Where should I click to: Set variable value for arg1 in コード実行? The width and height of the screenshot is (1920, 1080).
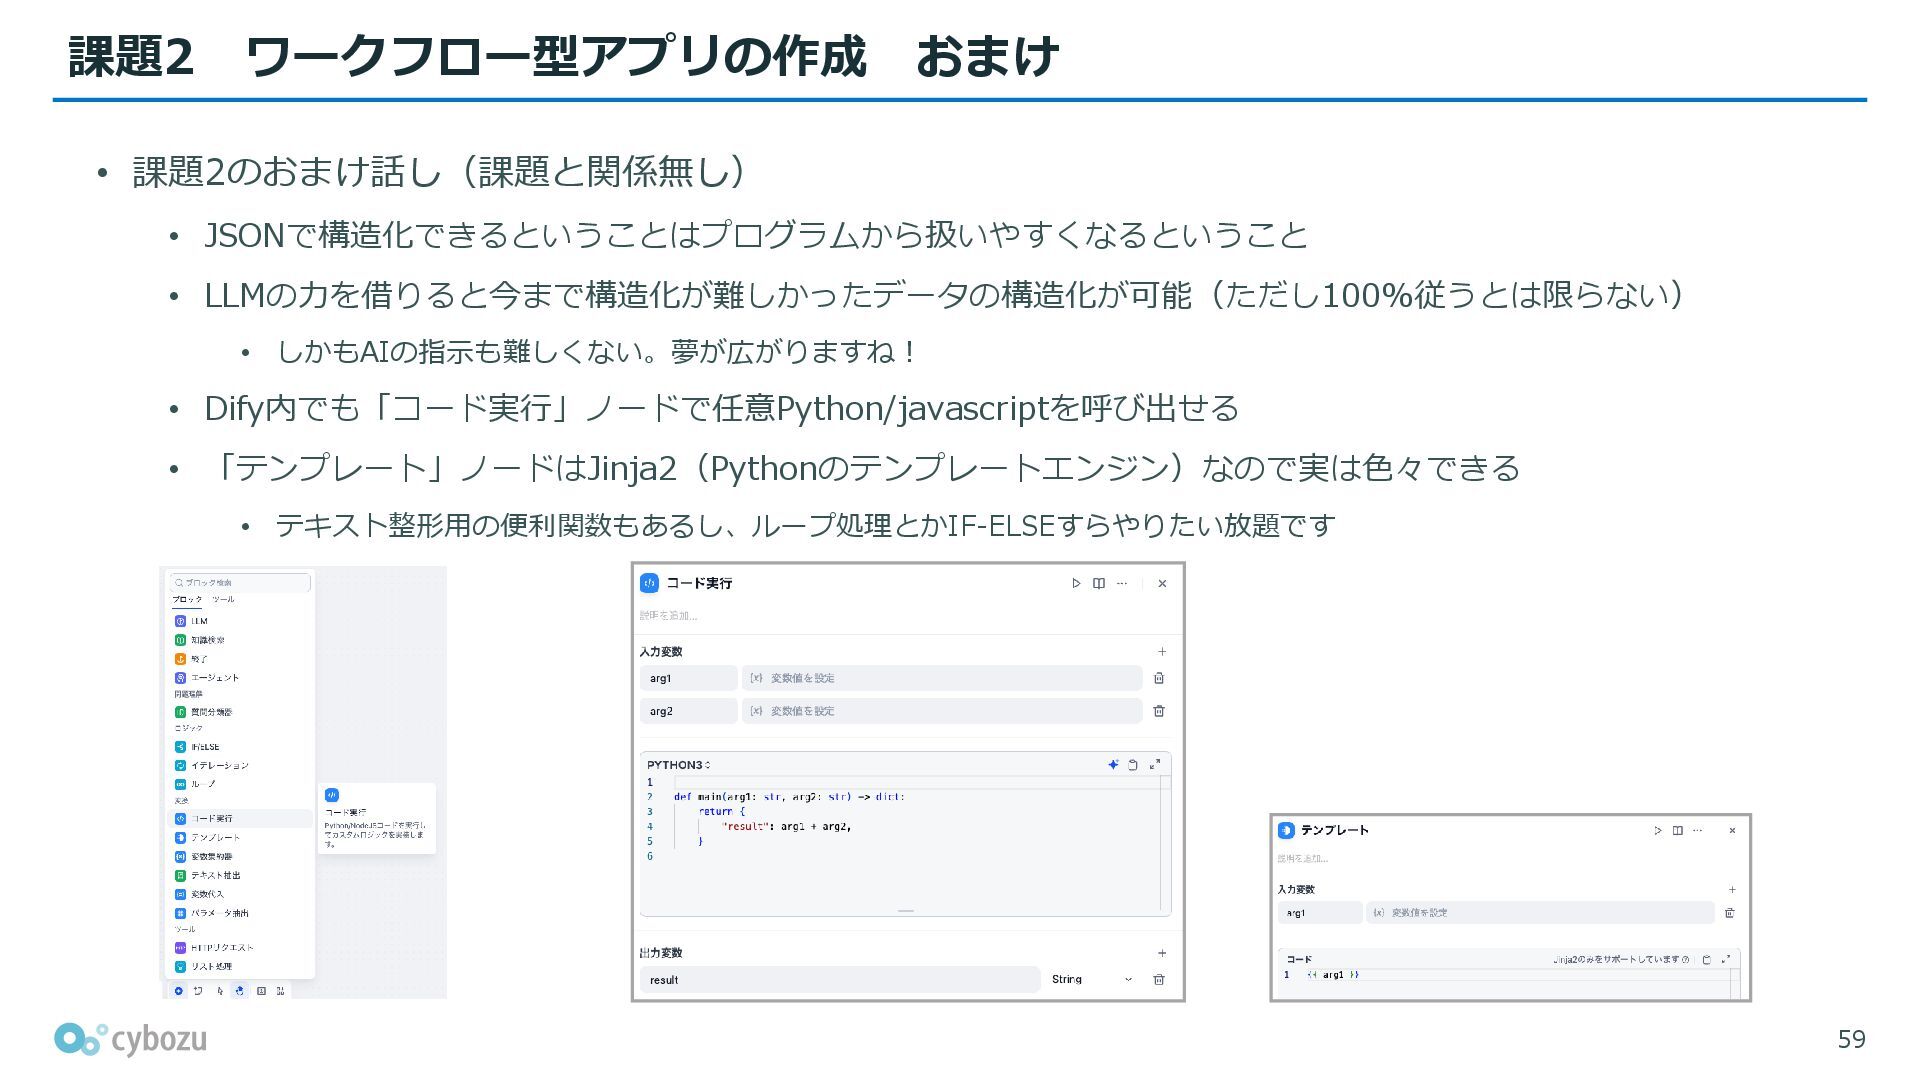(x=942, y=678)
